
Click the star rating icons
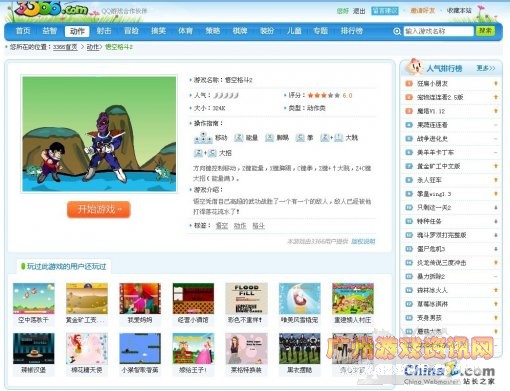[x=323, y=95]
